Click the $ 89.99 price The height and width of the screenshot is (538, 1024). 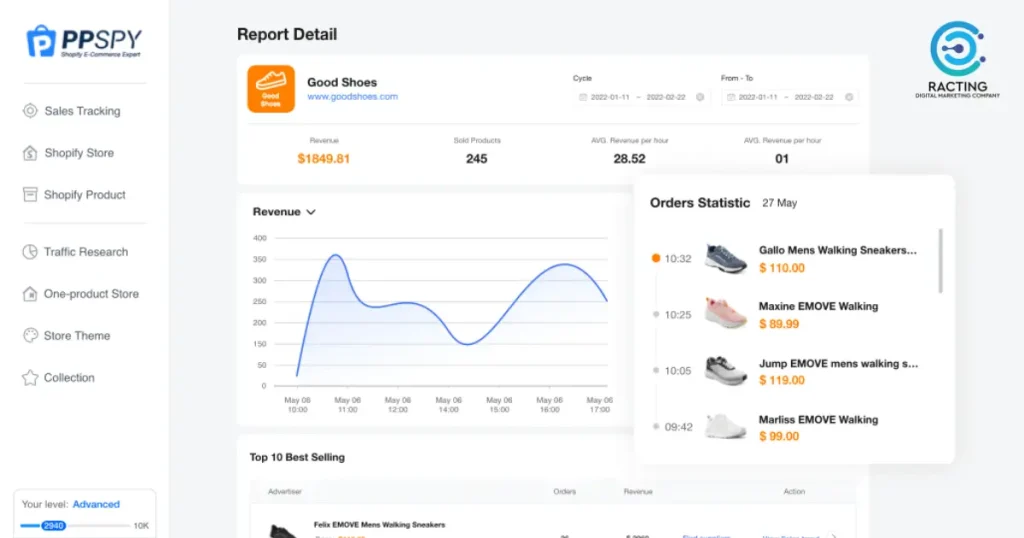tap(778, 324)
